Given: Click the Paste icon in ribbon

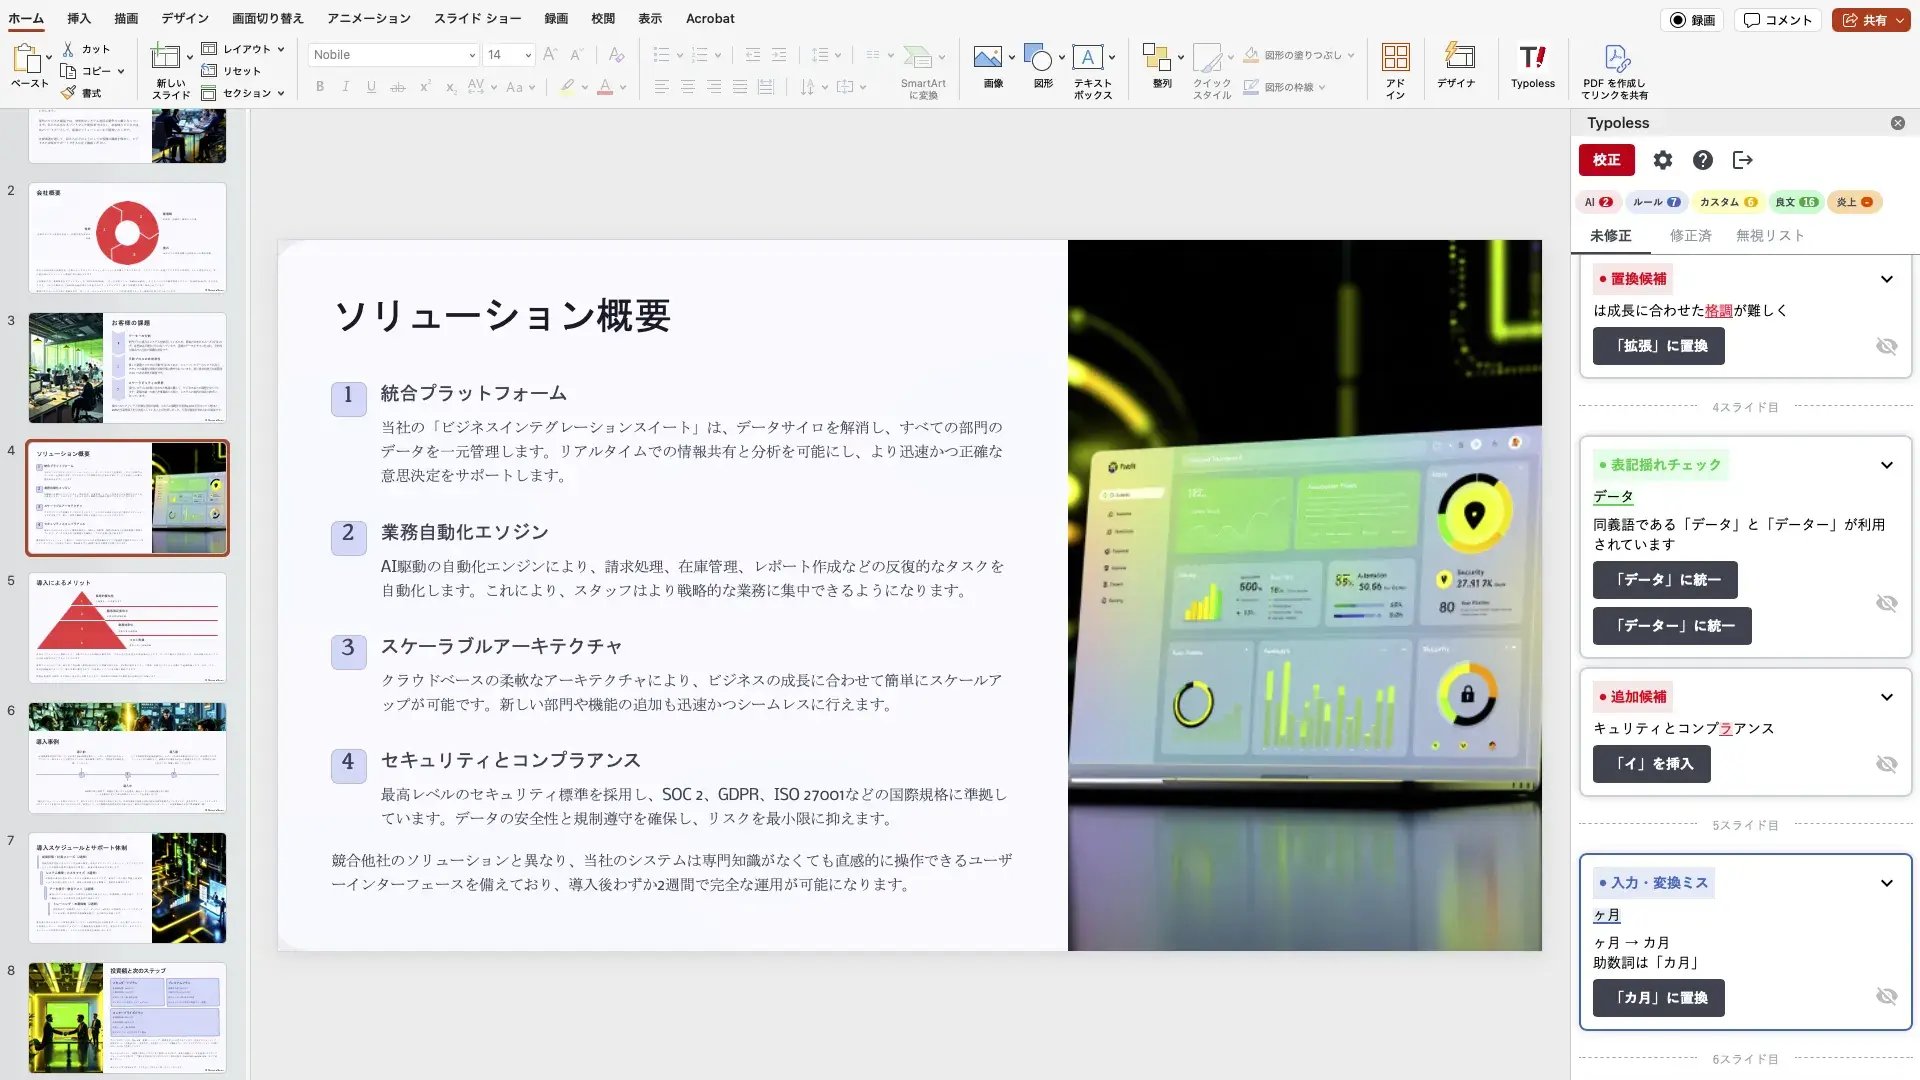Looking at the screenshot, I should point(27,58).
